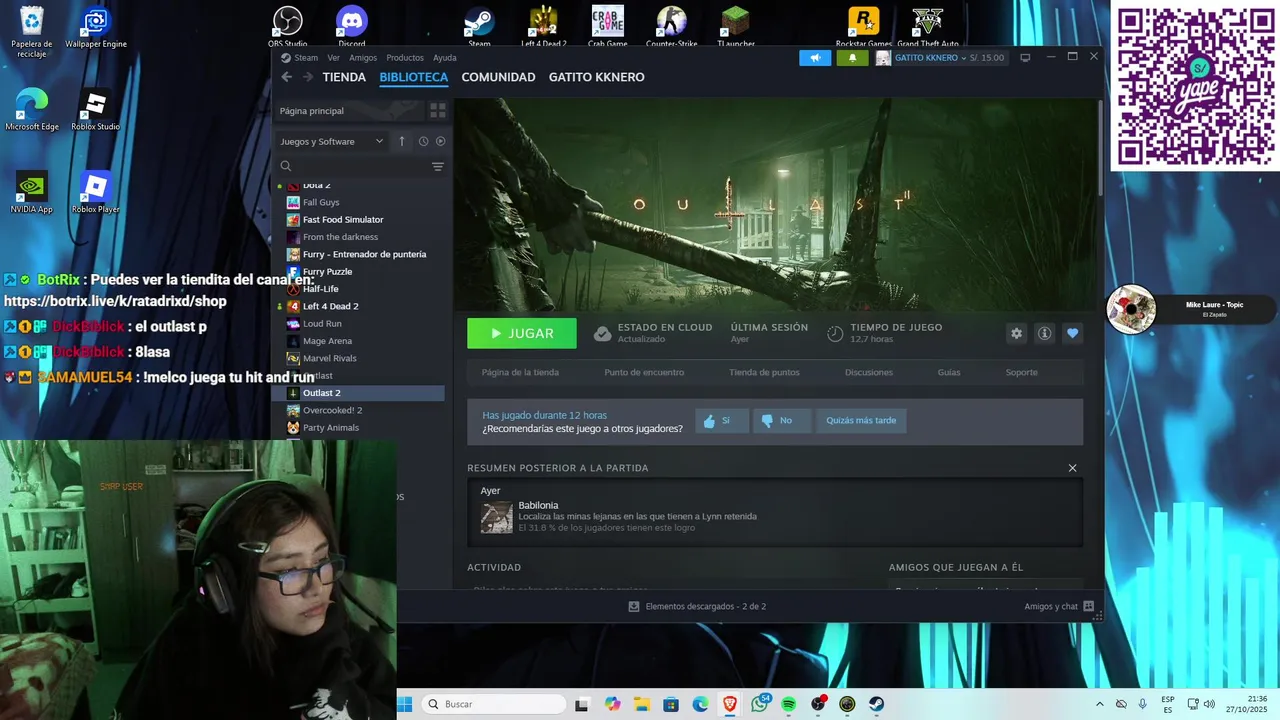
Task: Toggle sort order arrow in library
Action: point(402,141)
